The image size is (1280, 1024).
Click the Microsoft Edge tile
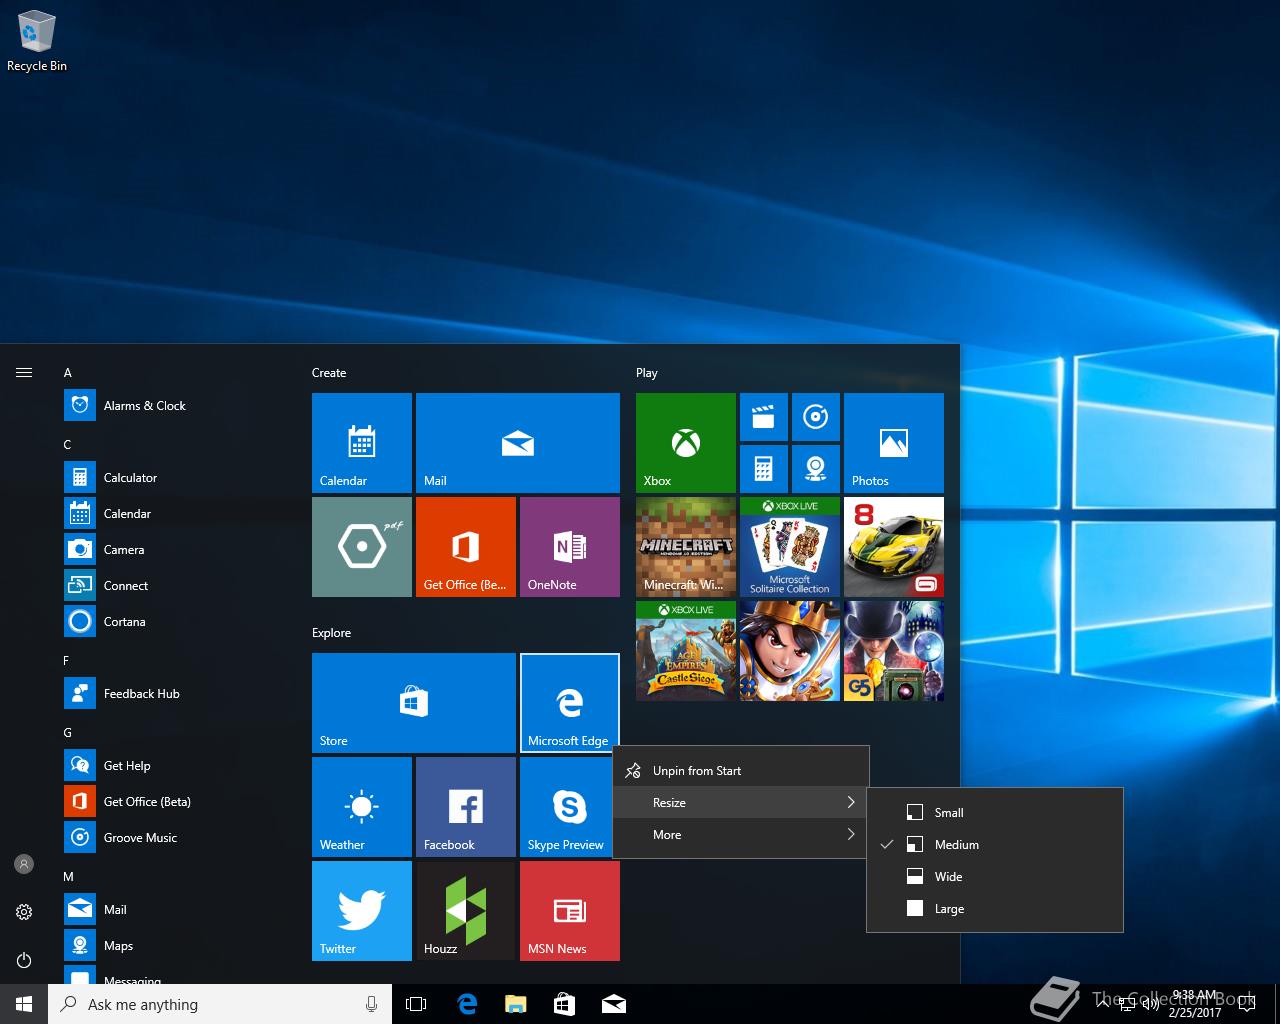pos(570,703)
